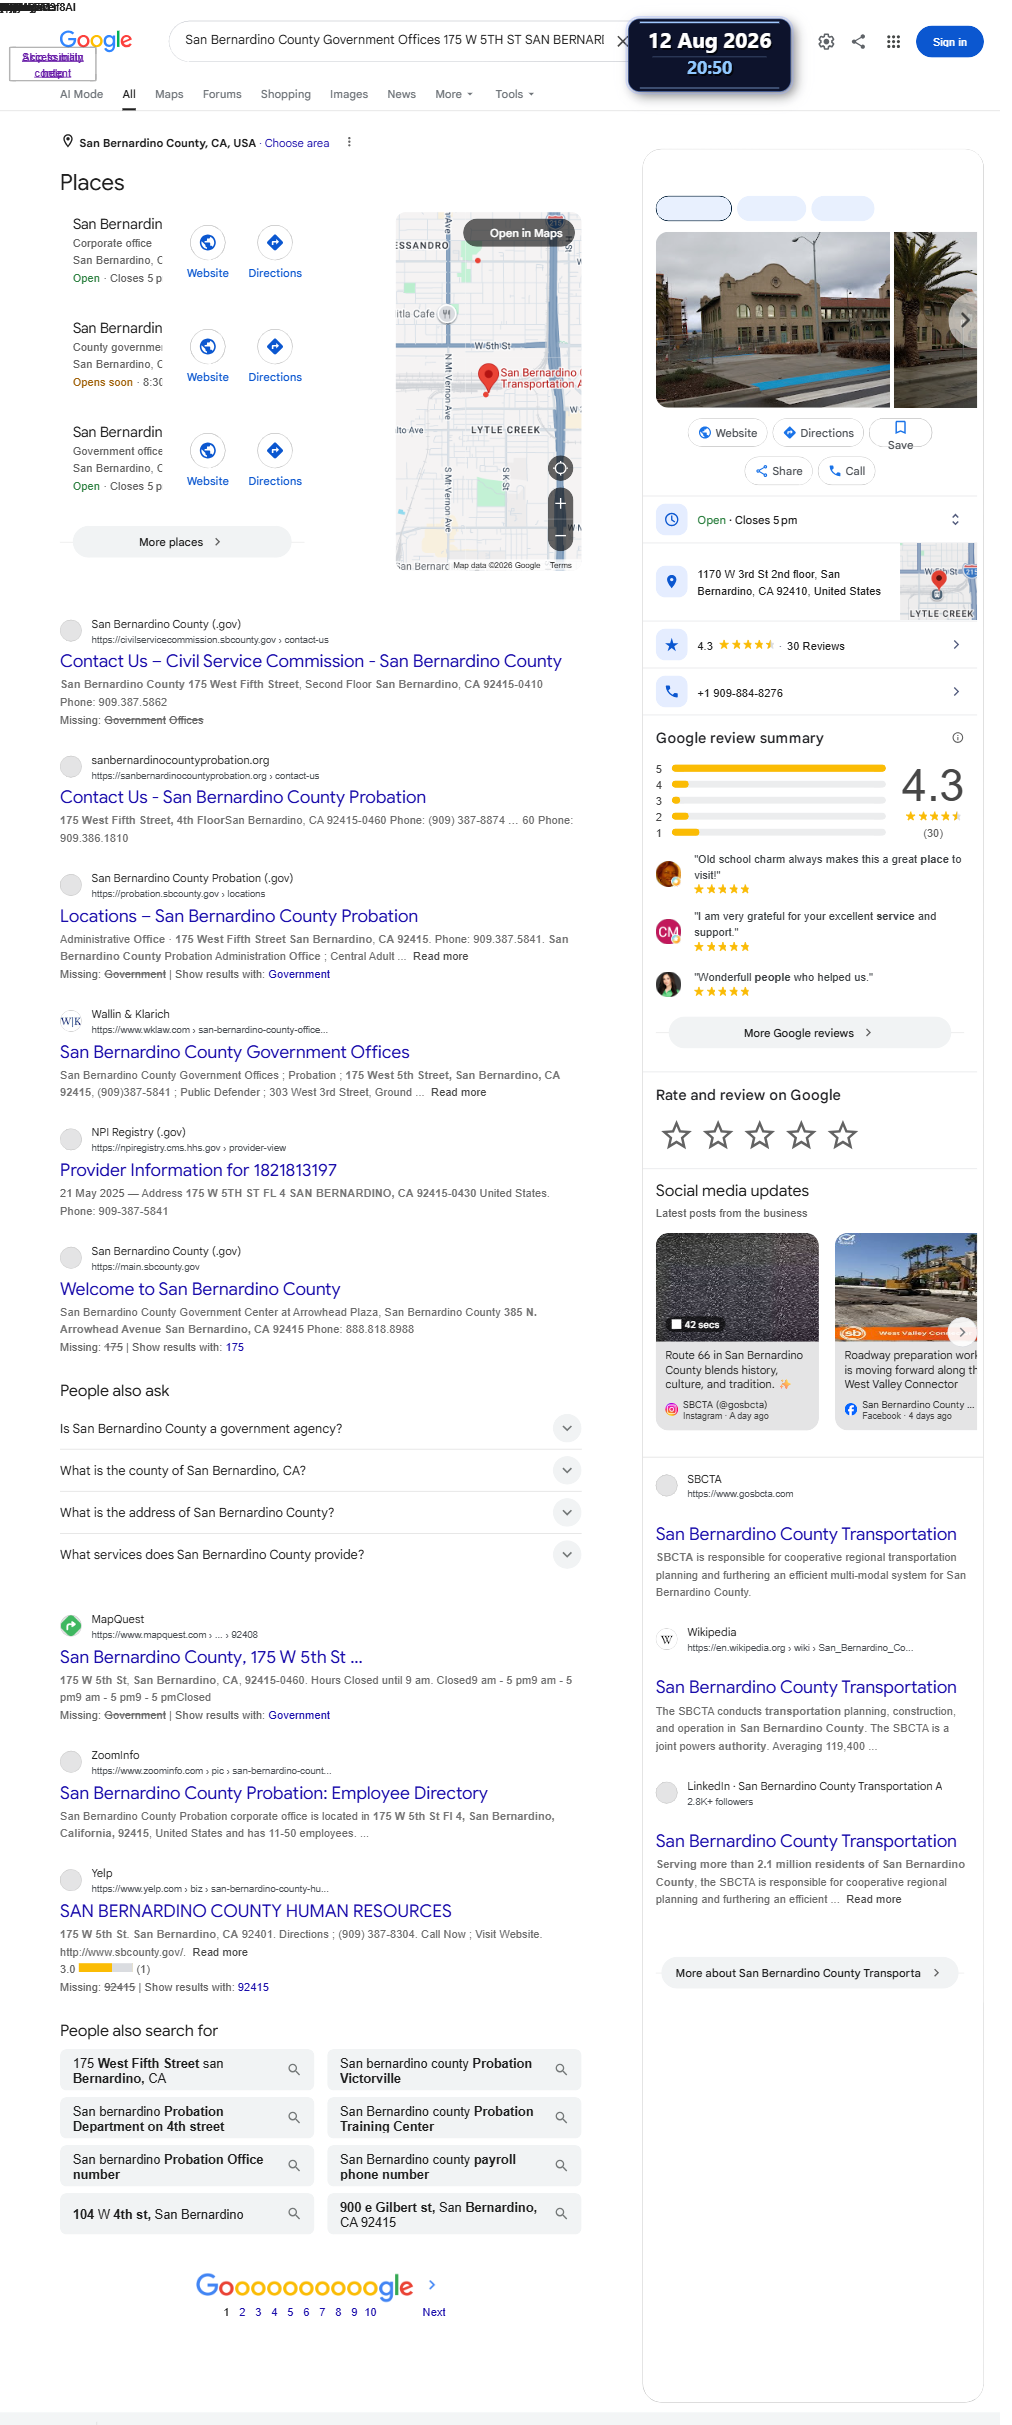Click the Choose area link
Image resolution: width=1012 pixels, height=2425 pixels.
coord(297,143)
